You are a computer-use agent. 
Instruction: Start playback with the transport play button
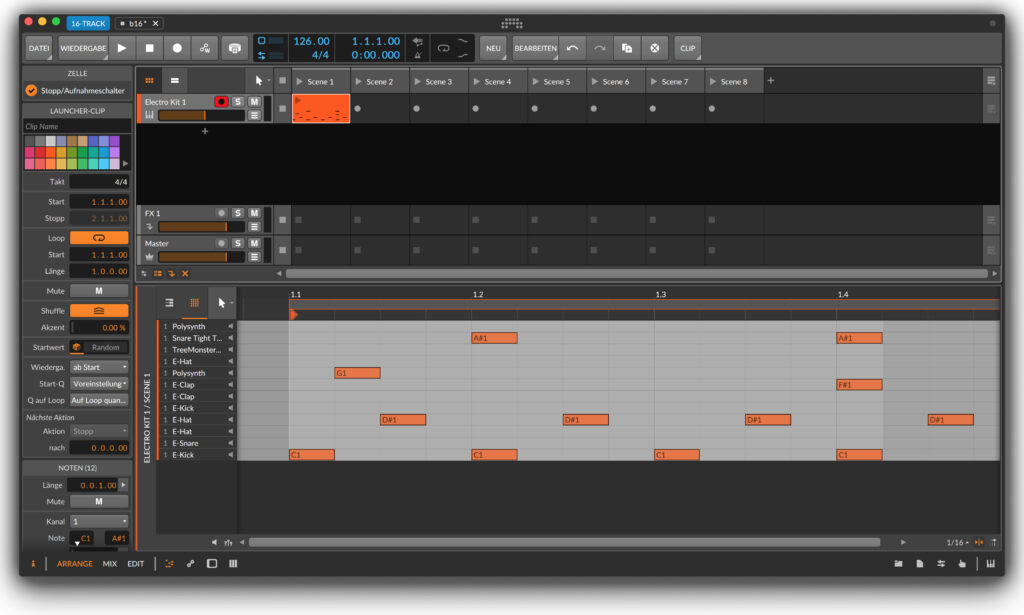pyautogui.click(x=122, y=48)
